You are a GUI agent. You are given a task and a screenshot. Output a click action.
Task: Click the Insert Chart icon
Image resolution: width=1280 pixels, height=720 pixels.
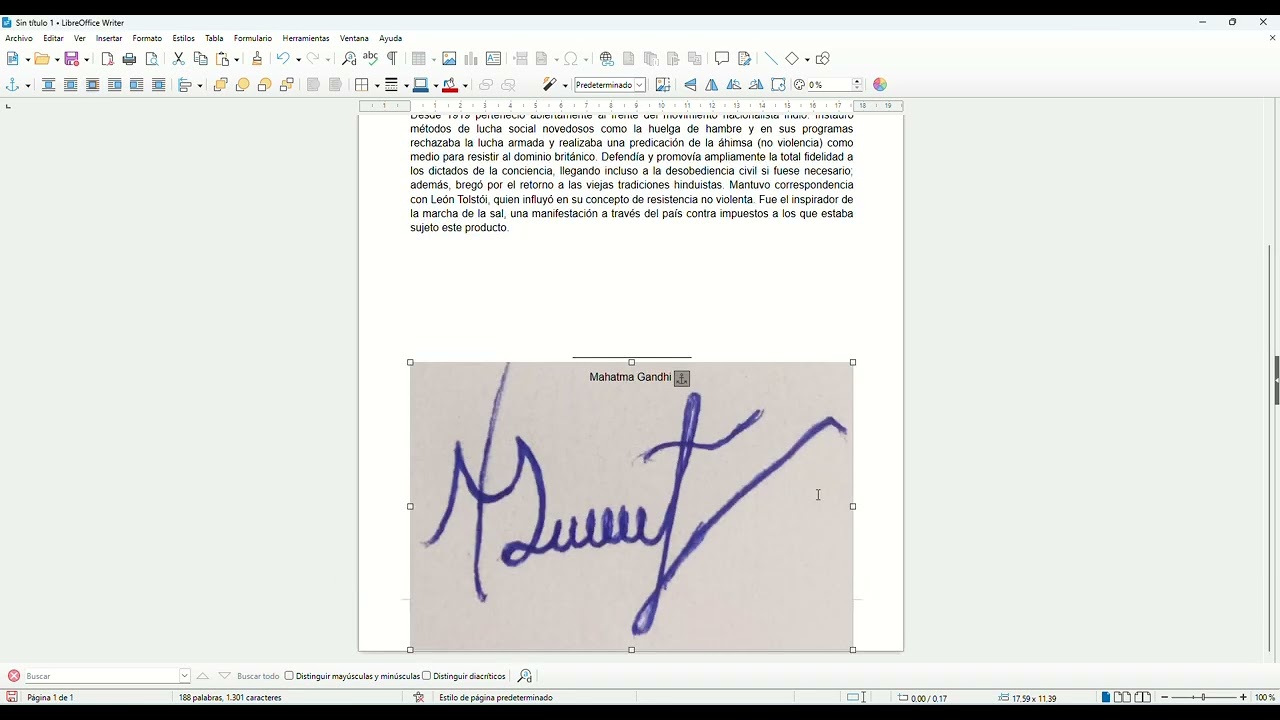(x=471, y=59)
